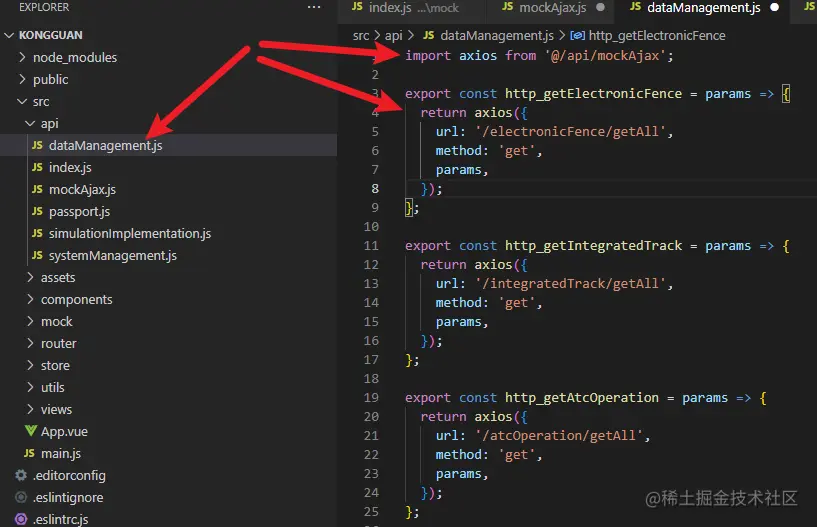
Task: Click the '/electronicFence/getAll' url string
Action: 570,131
